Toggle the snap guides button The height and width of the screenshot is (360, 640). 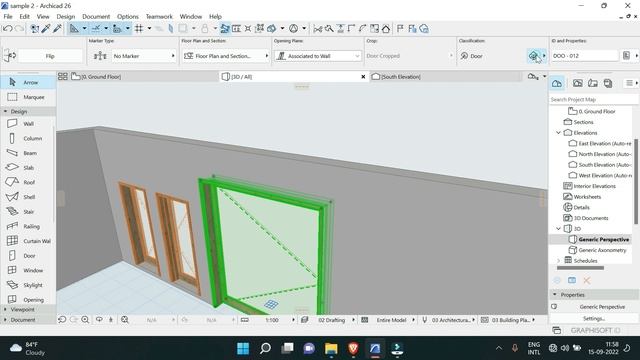96,29
